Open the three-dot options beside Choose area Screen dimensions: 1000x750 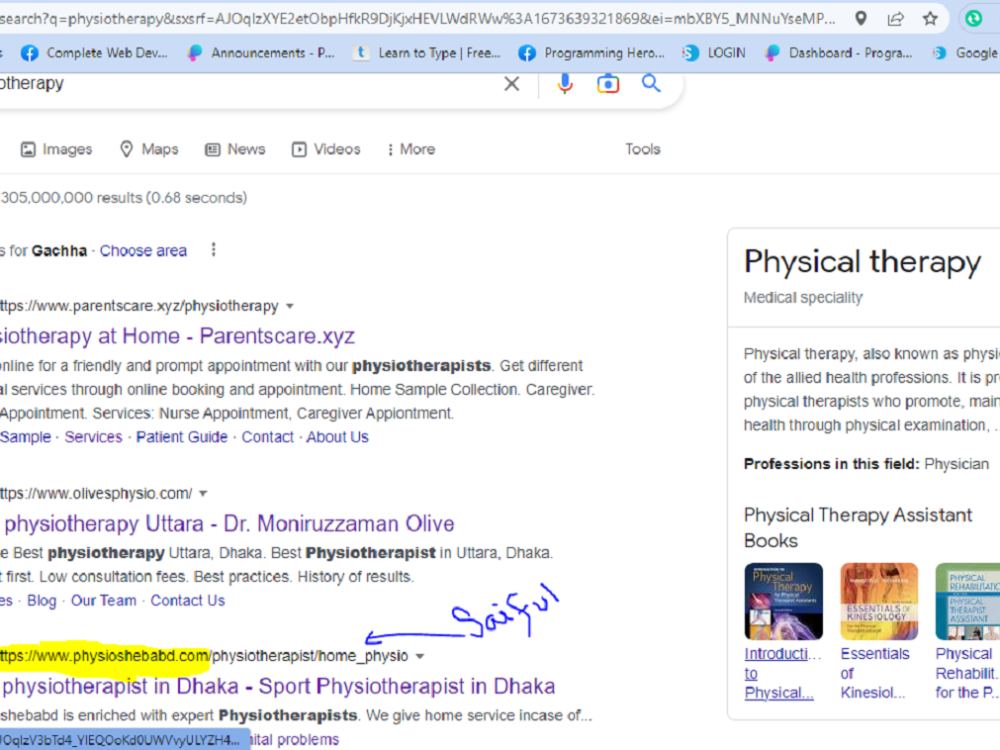click(214, 249)
